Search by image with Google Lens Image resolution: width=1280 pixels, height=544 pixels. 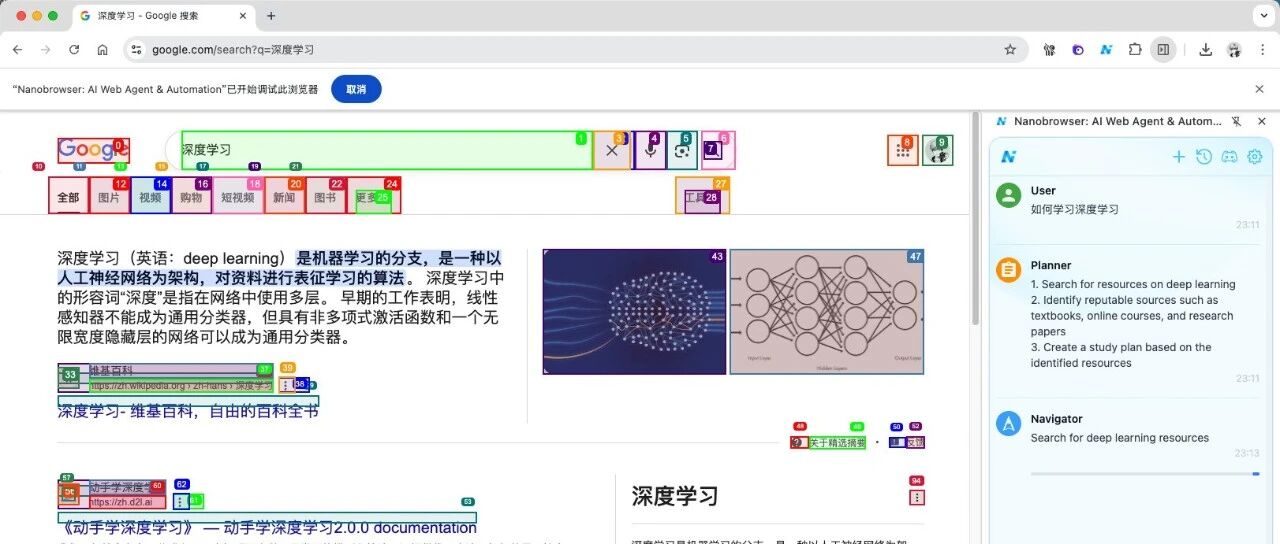(682, 150)
